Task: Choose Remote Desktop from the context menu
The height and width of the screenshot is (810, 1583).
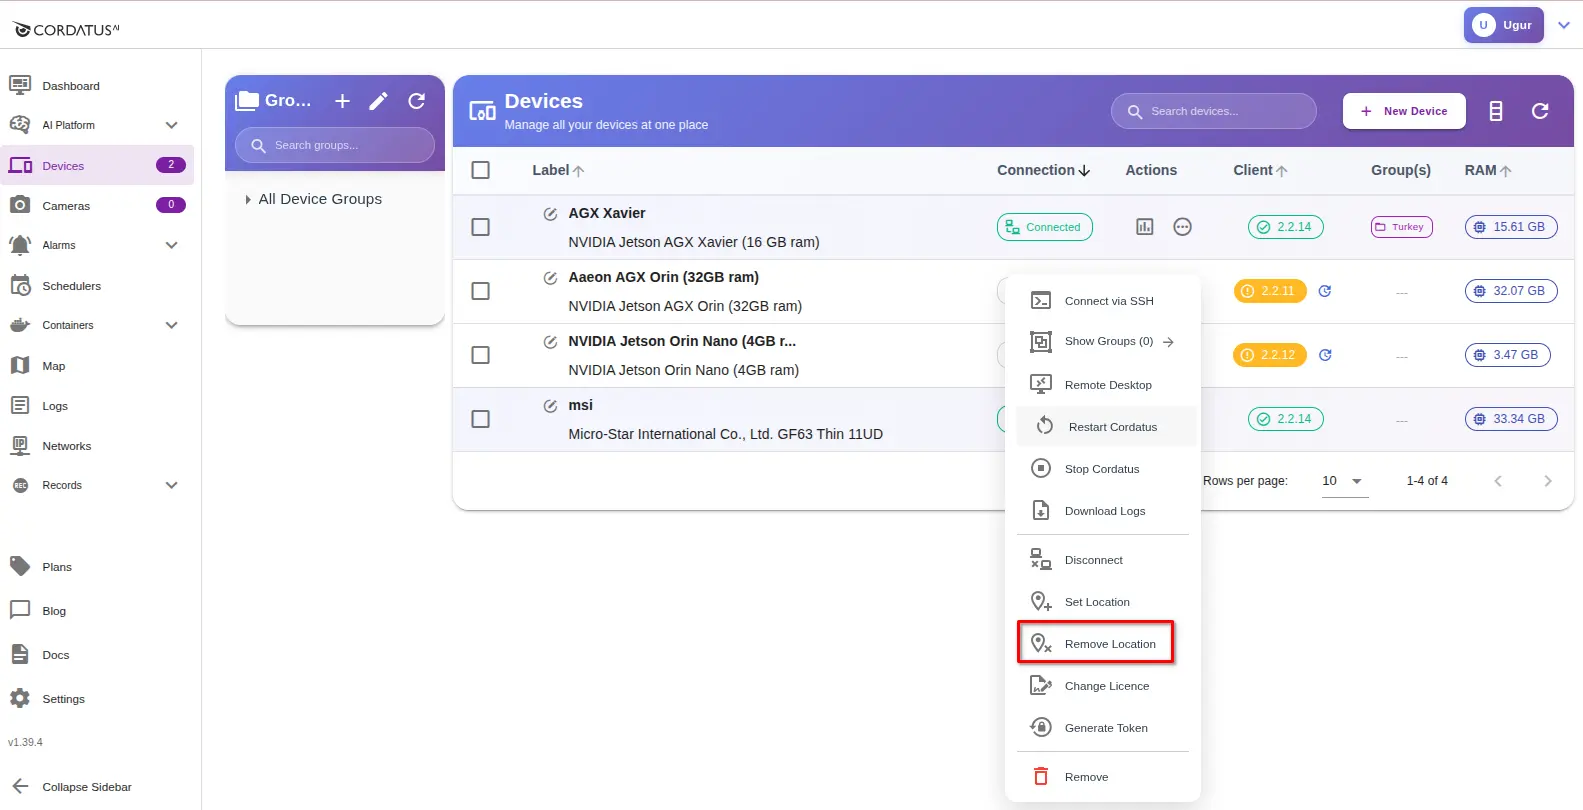Action: coord(1107,385)
